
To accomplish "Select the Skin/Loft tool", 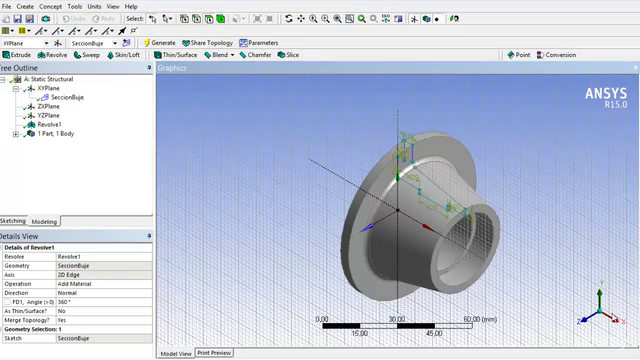I will (x=123, y=55).
